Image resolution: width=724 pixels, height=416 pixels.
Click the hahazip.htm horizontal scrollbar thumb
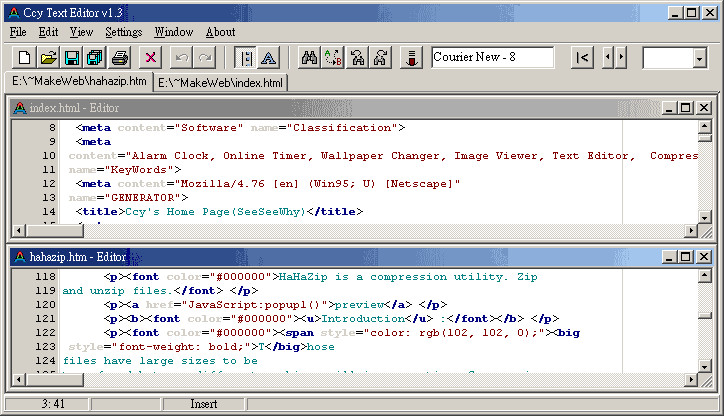[54, 380]
